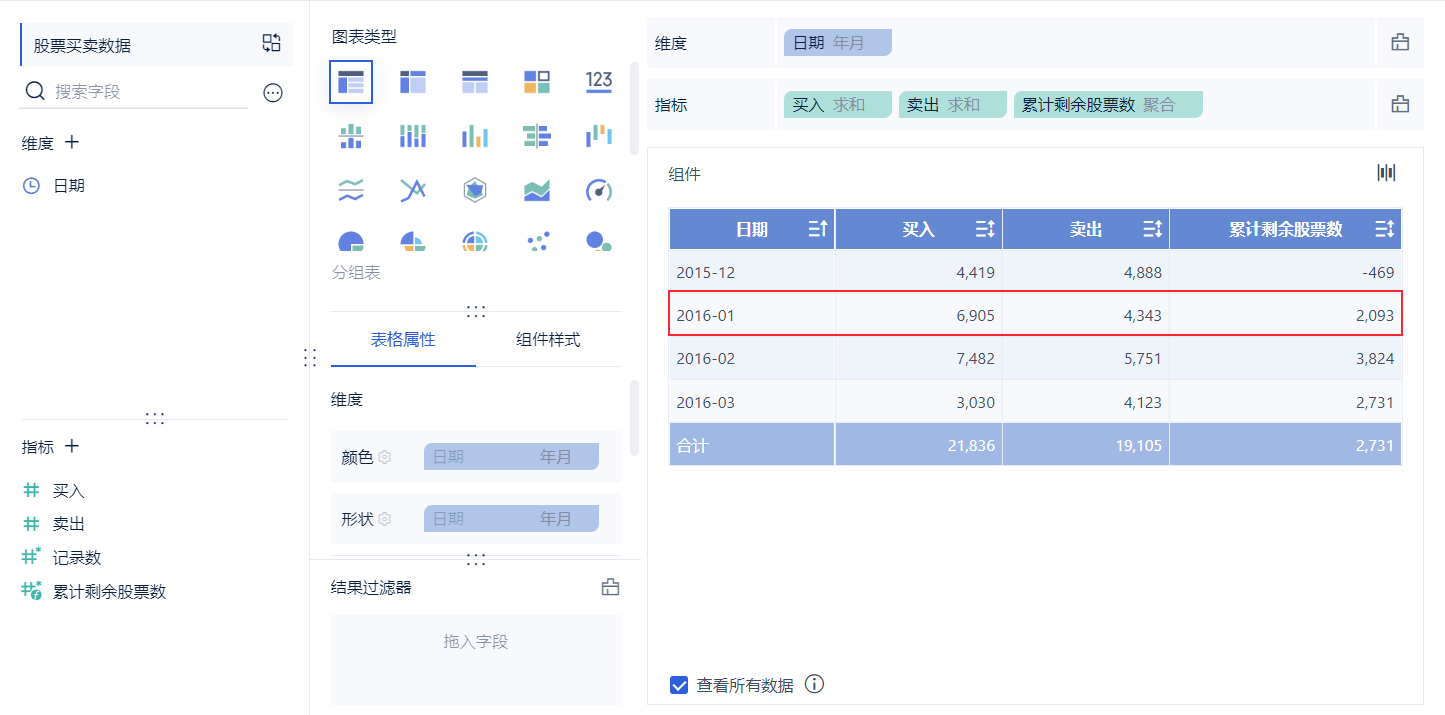Select the area chart icon
1445x715 pixels.
(537, 190)
